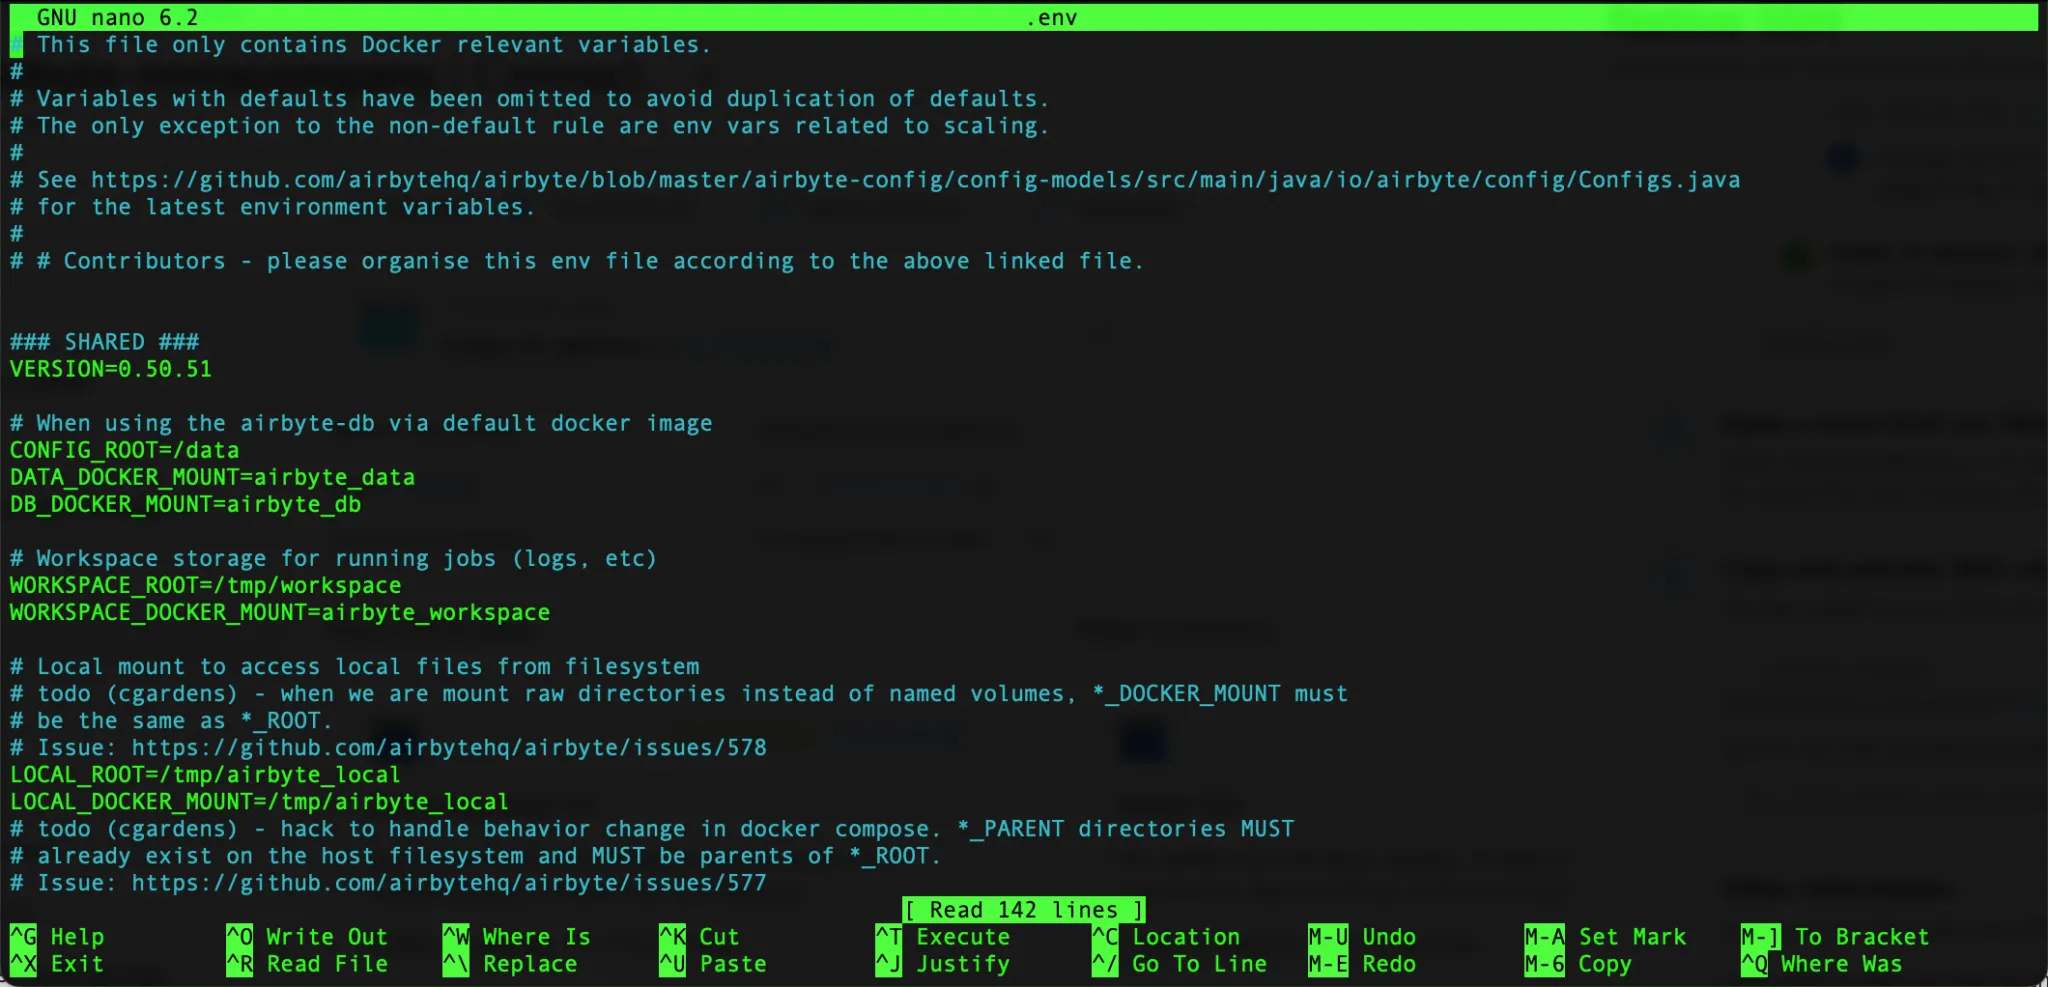Click the M-6 Copy shortcut

(1578, 964)
